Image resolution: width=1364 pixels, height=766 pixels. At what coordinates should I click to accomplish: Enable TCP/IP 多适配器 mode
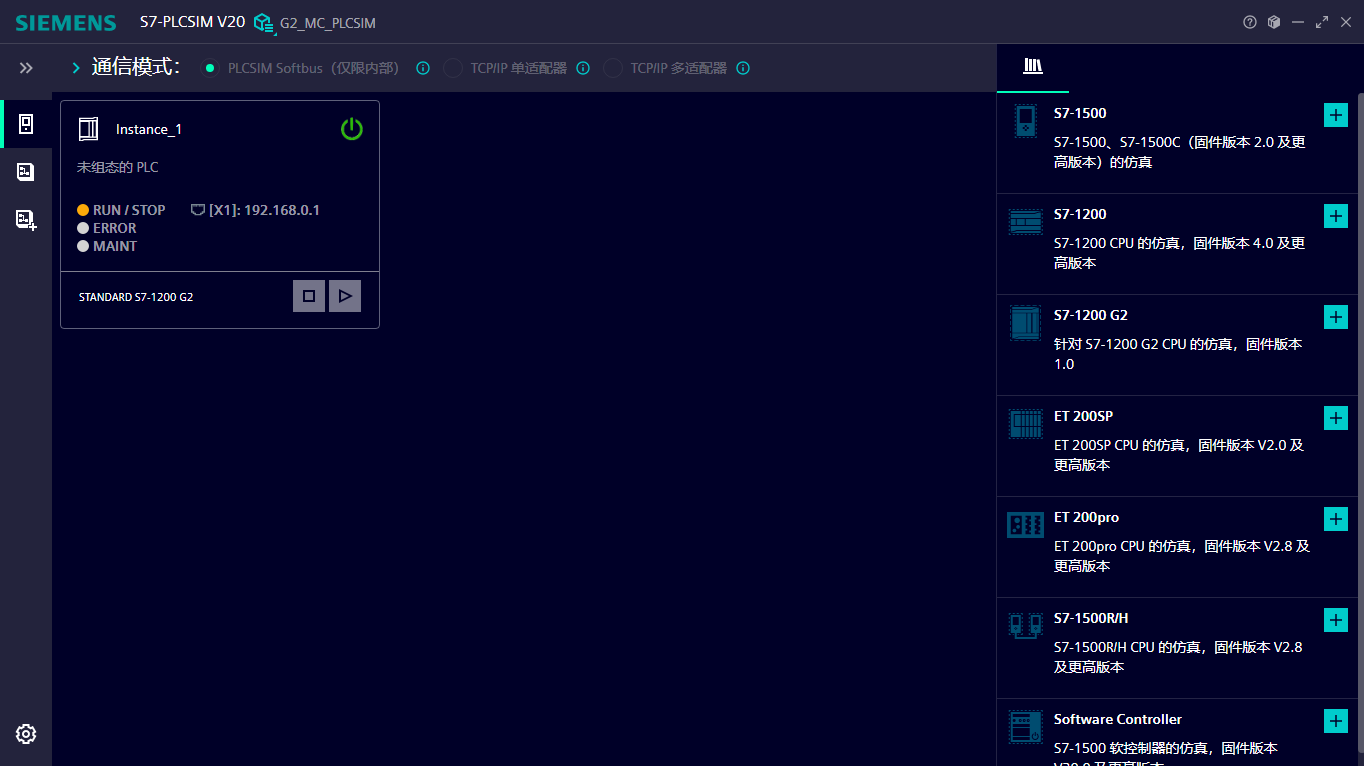612,68
